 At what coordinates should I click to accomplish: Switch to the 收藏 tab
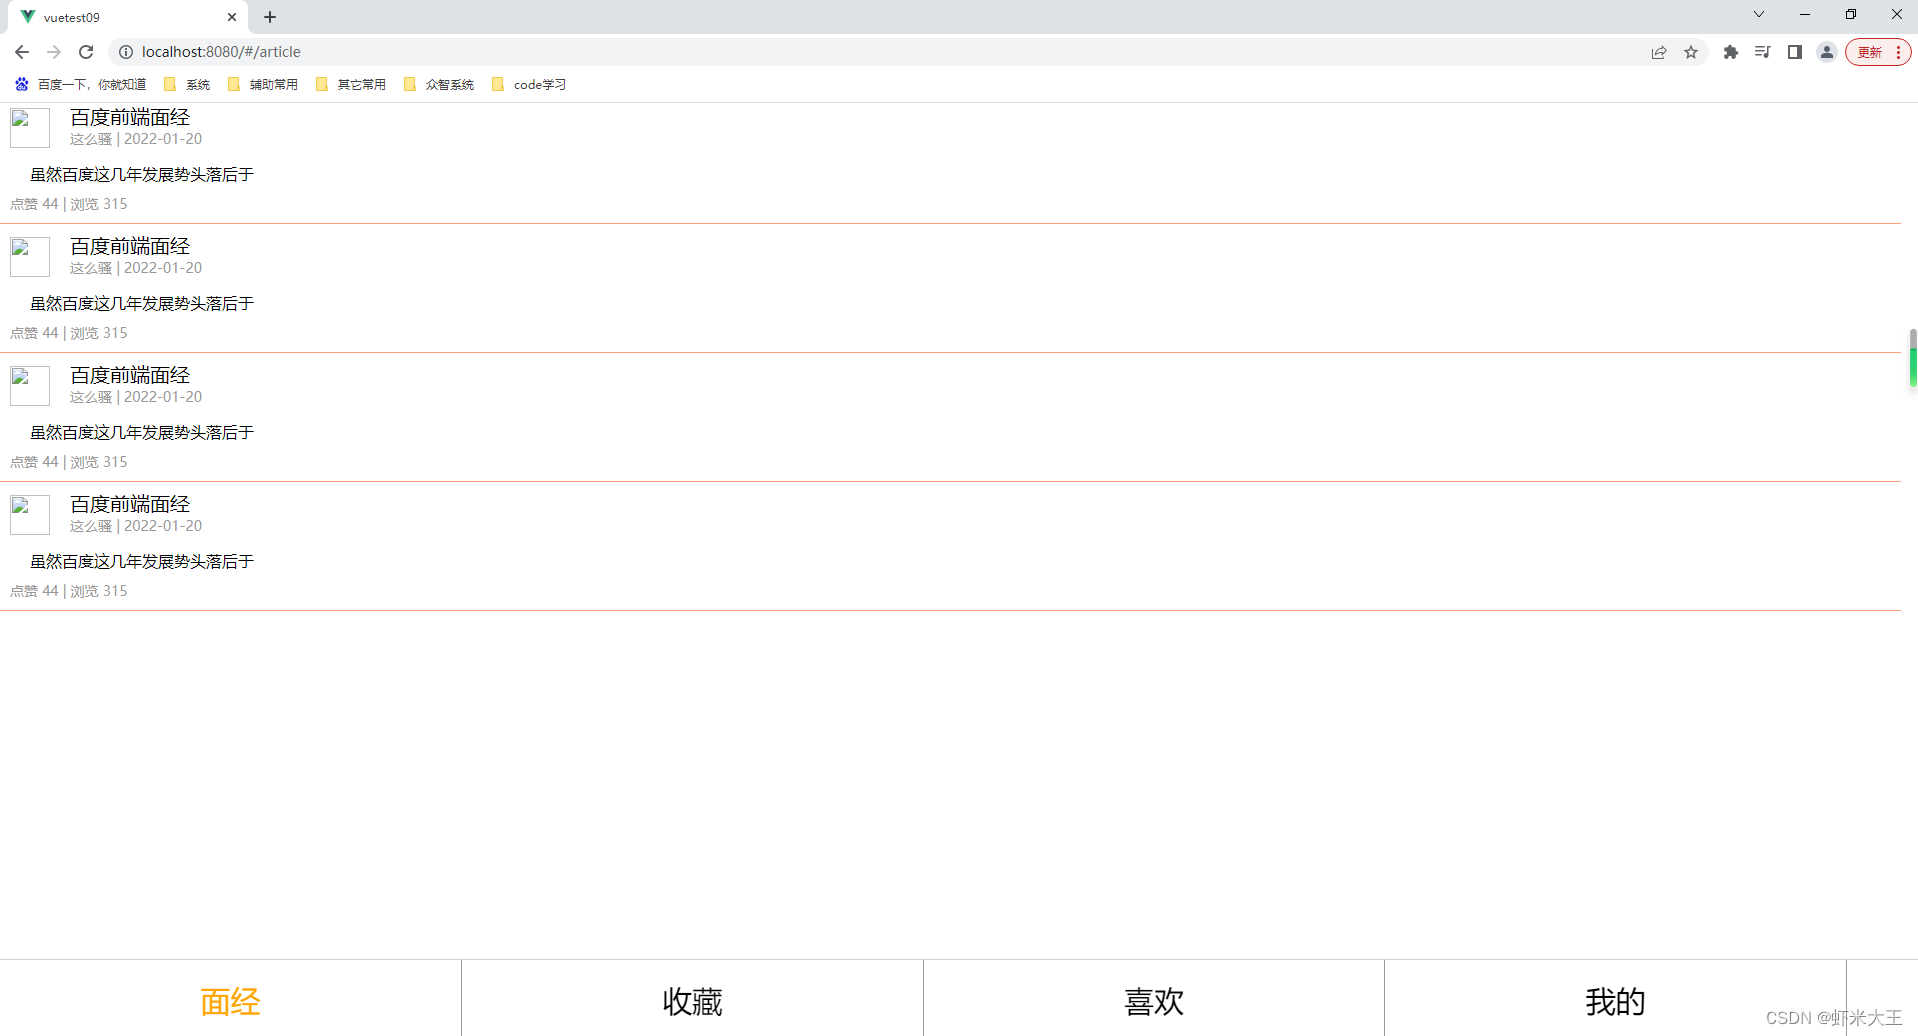pyautogui.click(x=692, y=1001)
